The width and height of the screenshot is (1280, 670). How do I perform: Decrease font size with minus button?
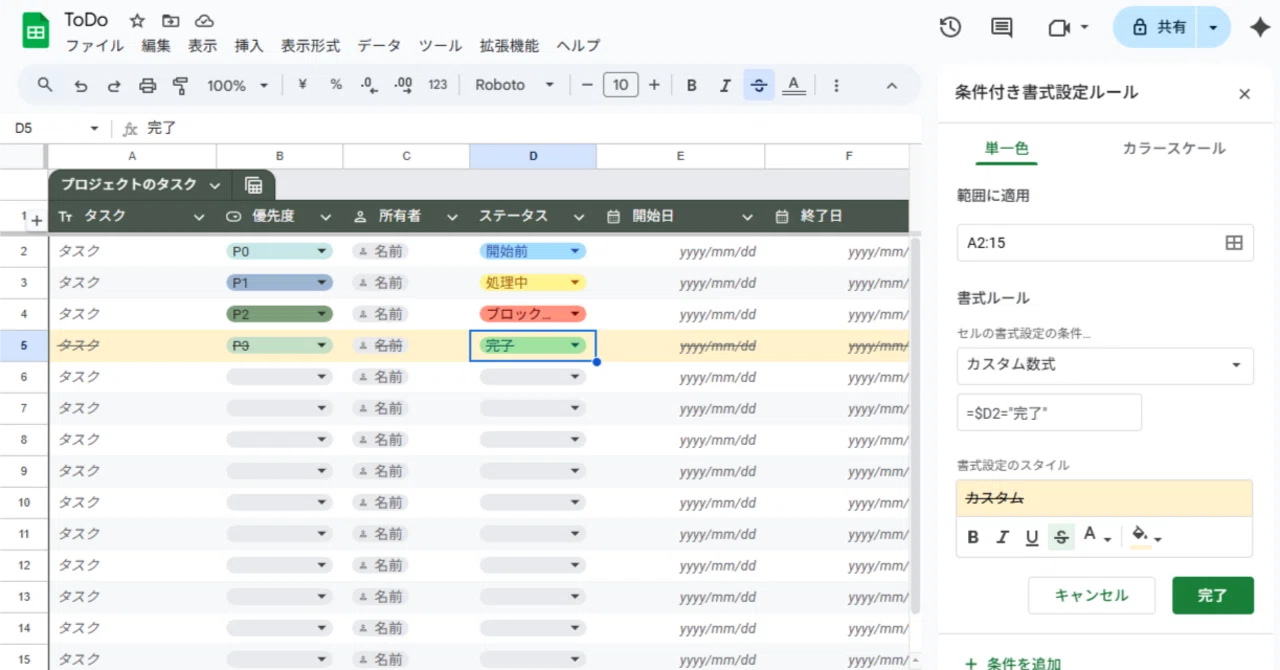587,85
